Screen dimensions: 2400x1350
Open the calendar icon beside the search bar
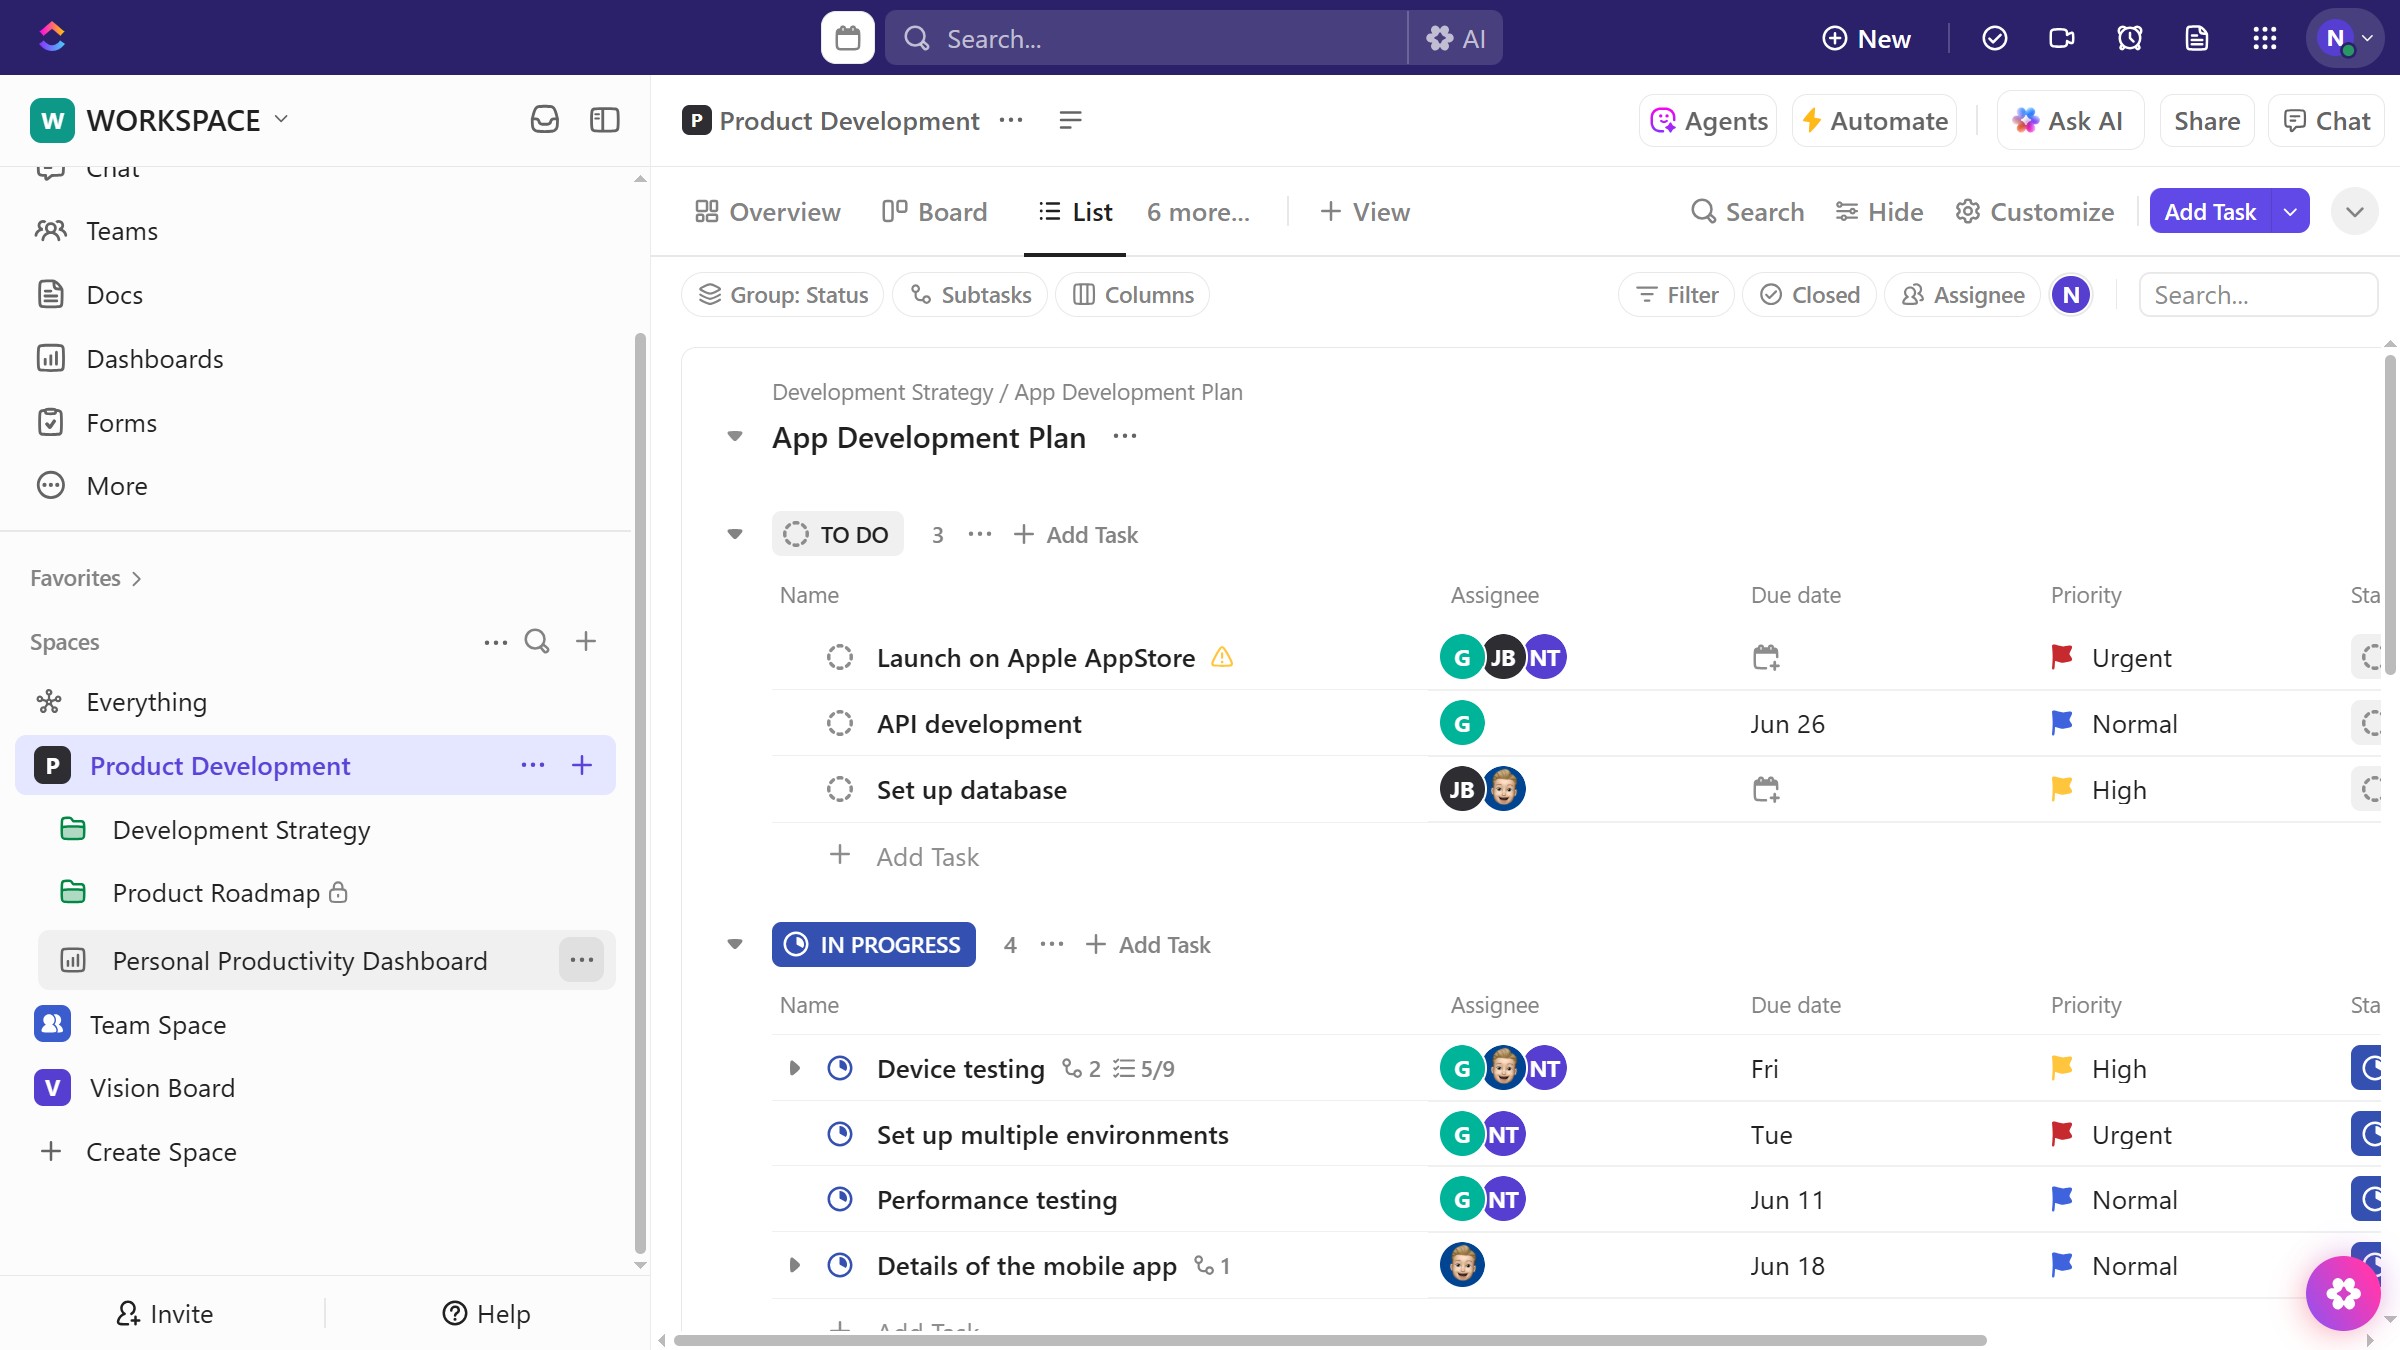(846, 37)
